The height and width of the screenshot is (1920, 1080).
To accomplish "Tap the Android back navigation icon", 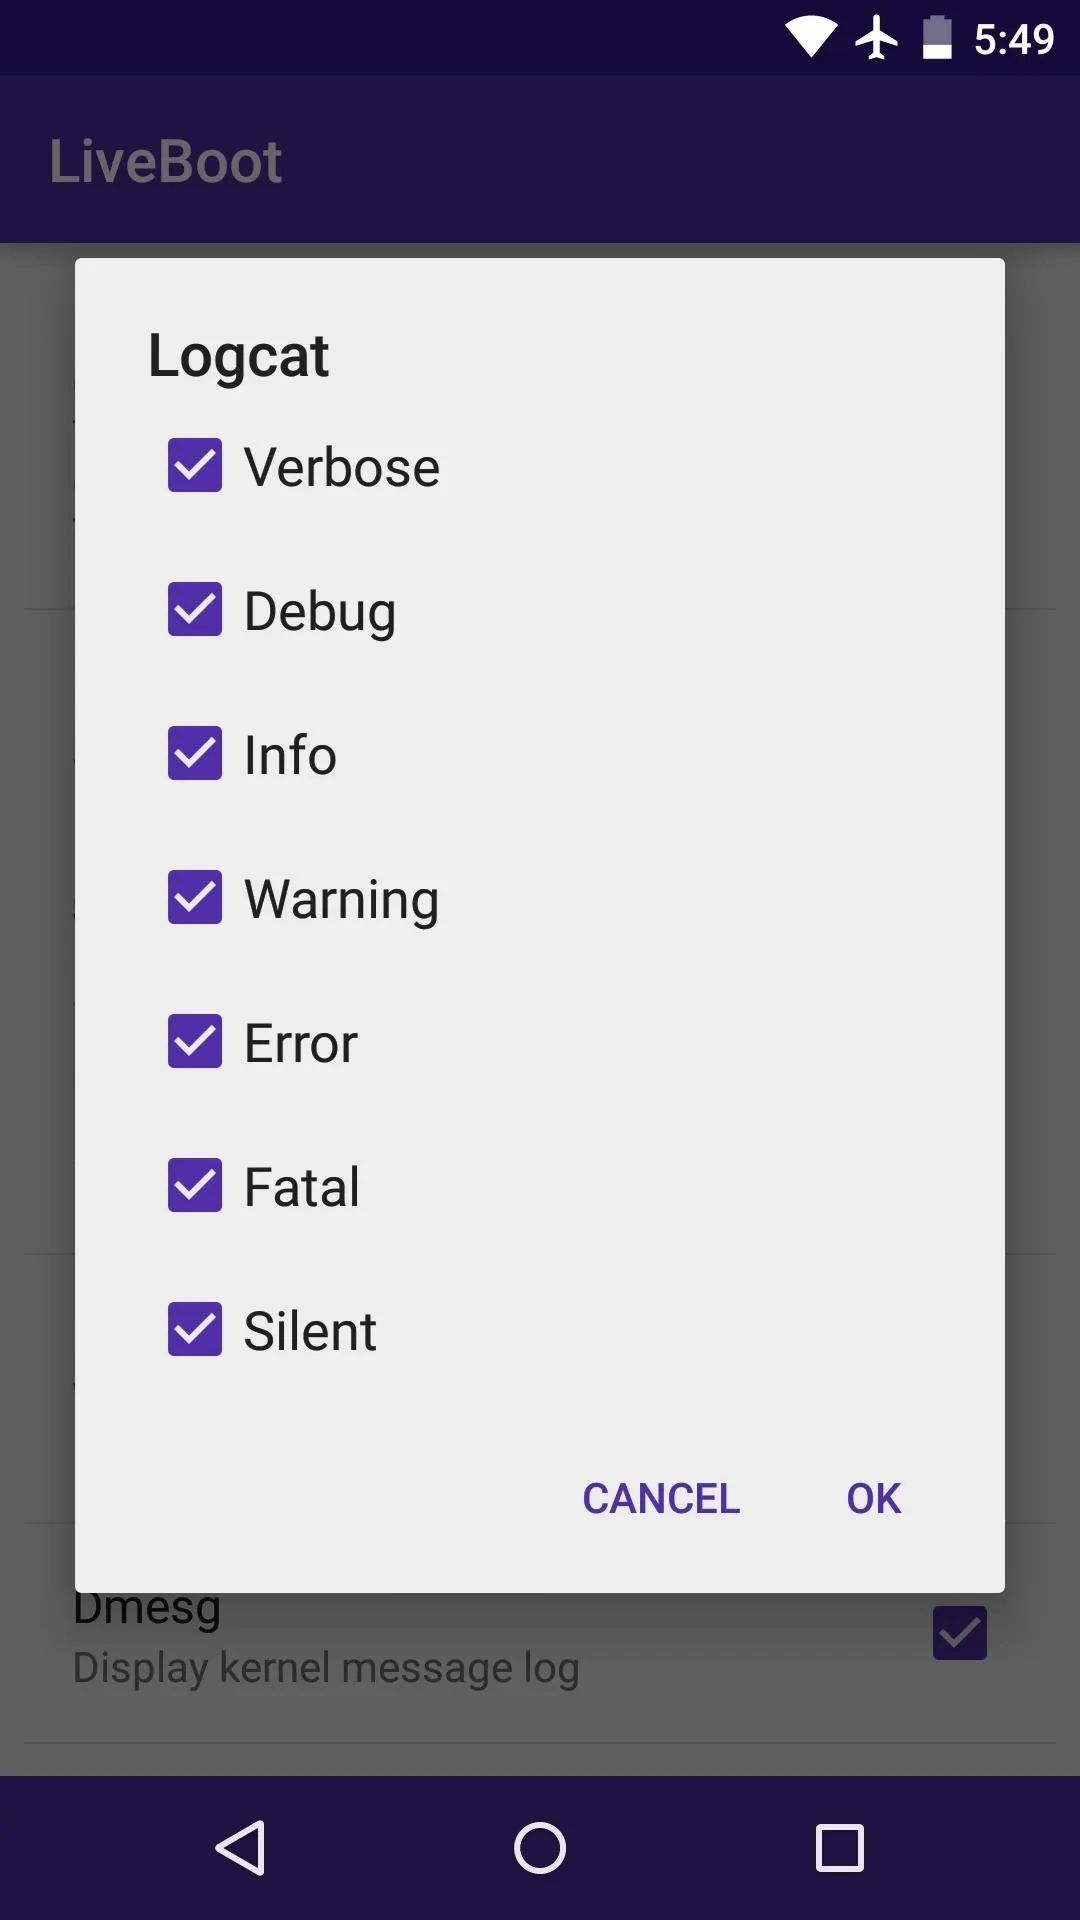I will pos(241,1847).
